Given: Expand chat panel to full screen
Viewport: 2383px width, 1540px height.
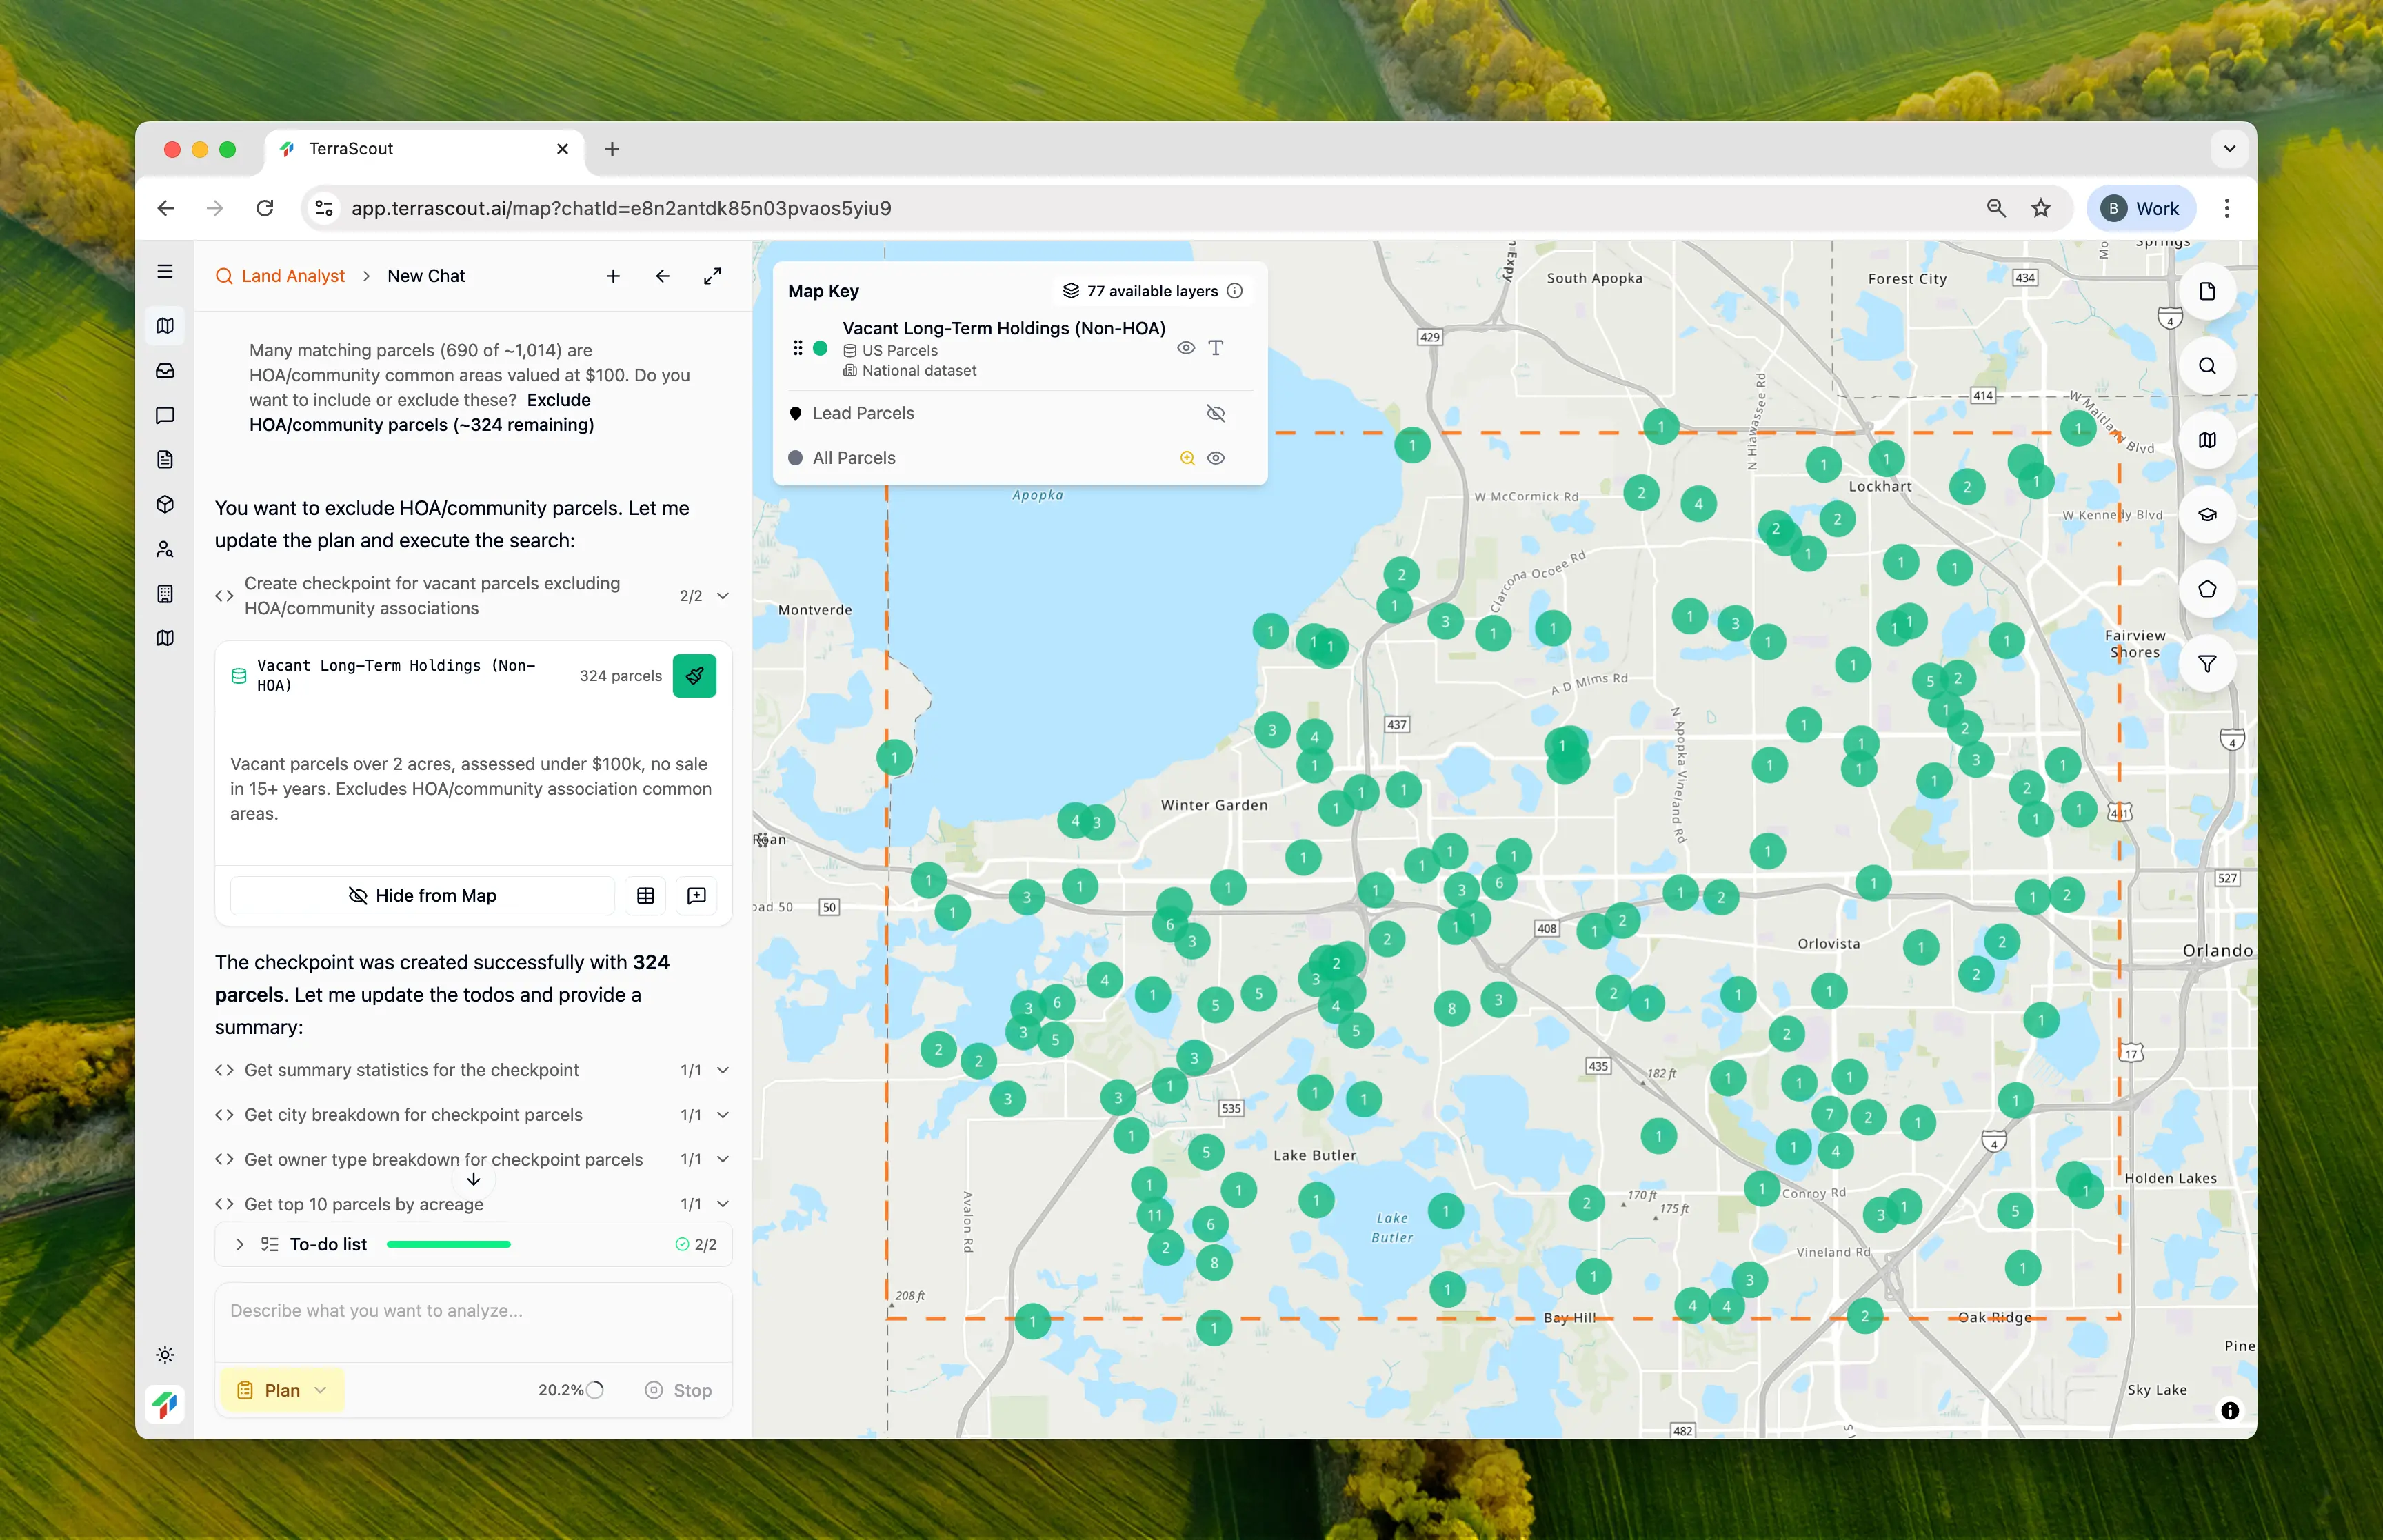Looking at the screenshot, I should pos(712,276).
